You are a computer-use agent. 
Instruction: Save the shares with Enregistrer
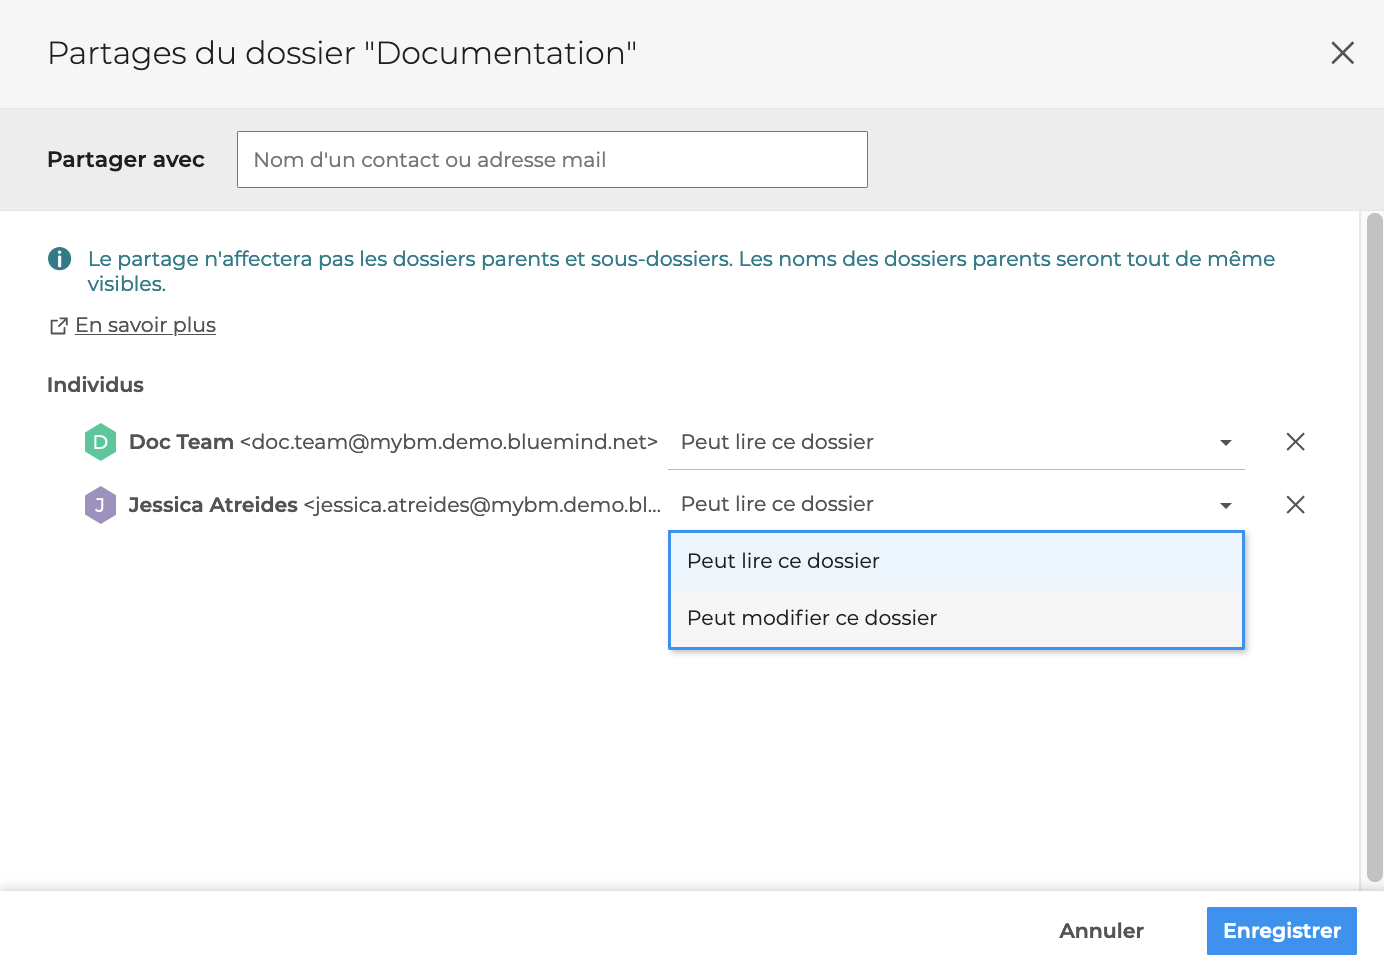(1281, 931)
